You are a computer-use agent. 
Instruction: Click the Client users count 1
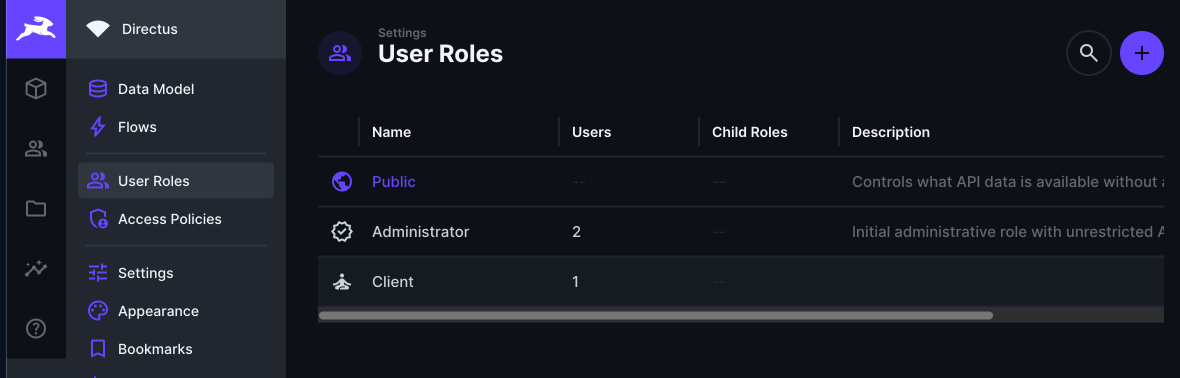(x=576, y=282)
